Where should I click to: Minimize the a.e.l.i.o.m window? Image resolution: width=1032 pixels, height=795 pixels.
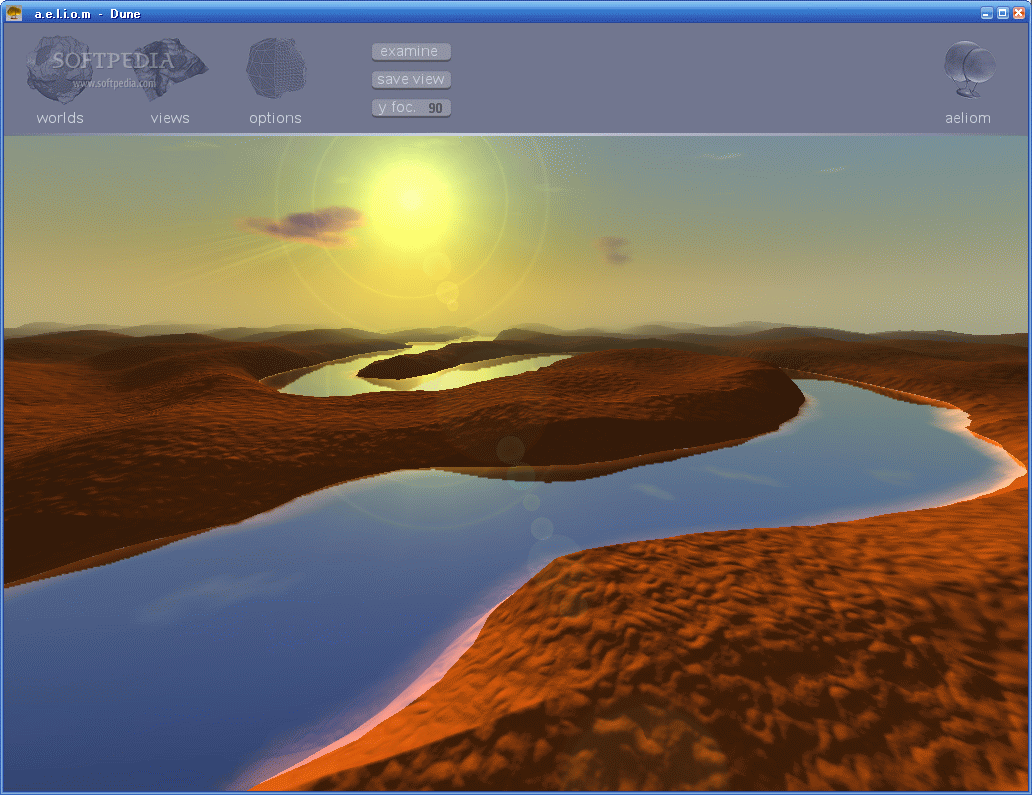pyautogui.click(x=987, y=13)
